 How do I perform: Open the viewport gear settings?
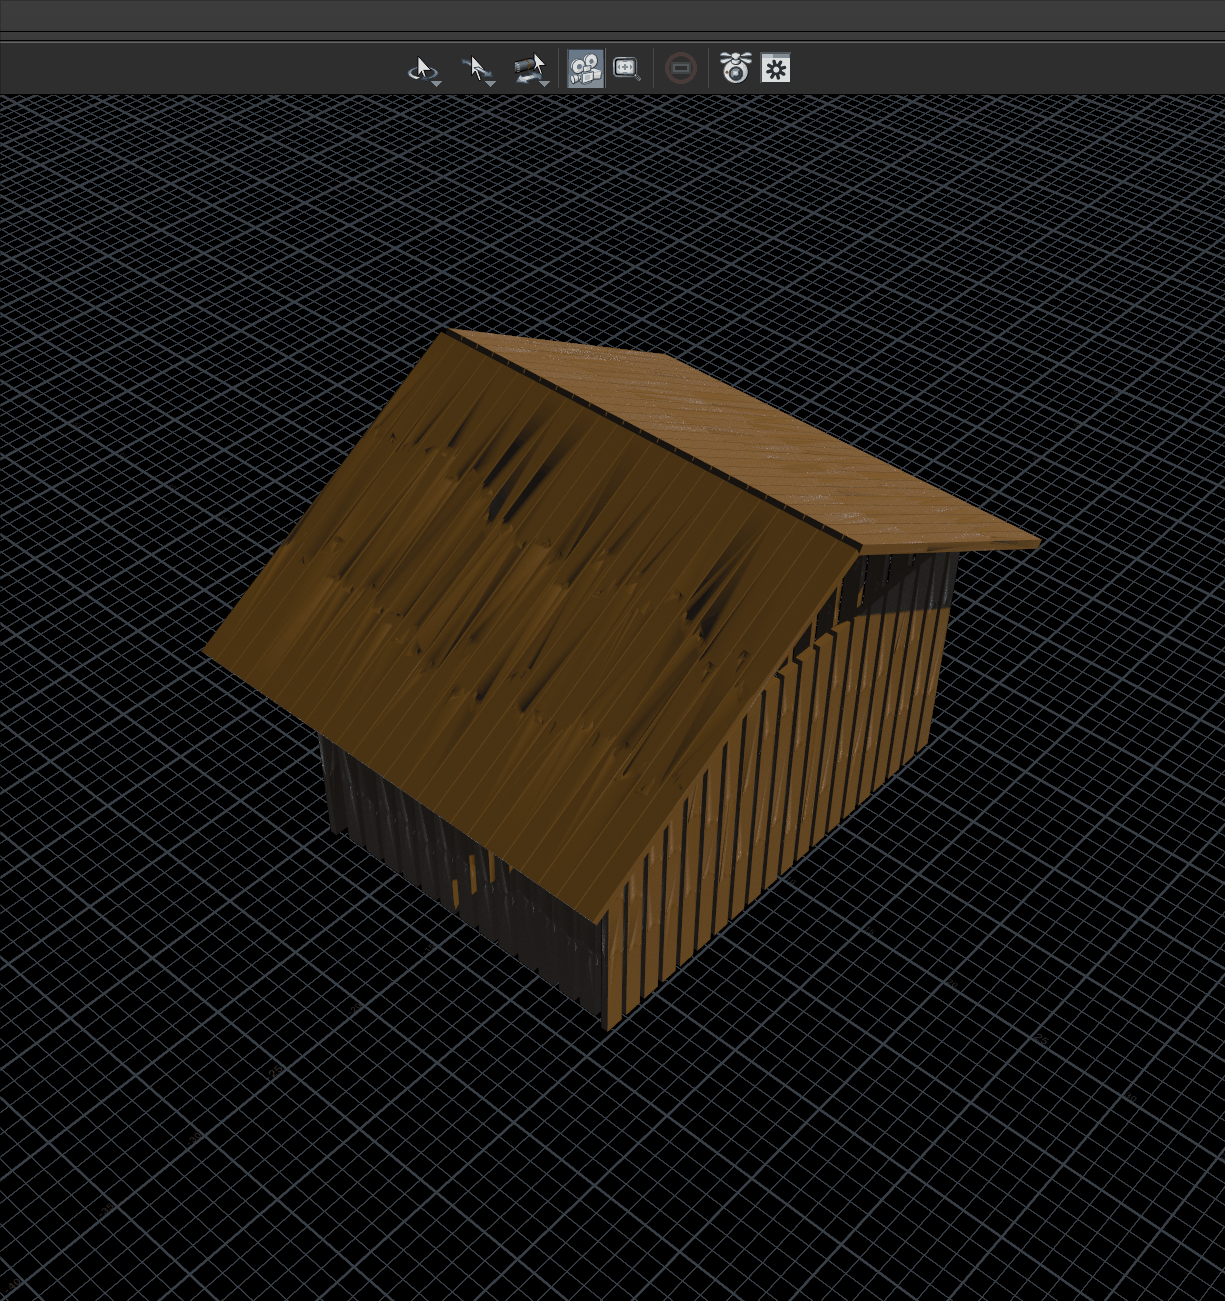coord(776,68)
